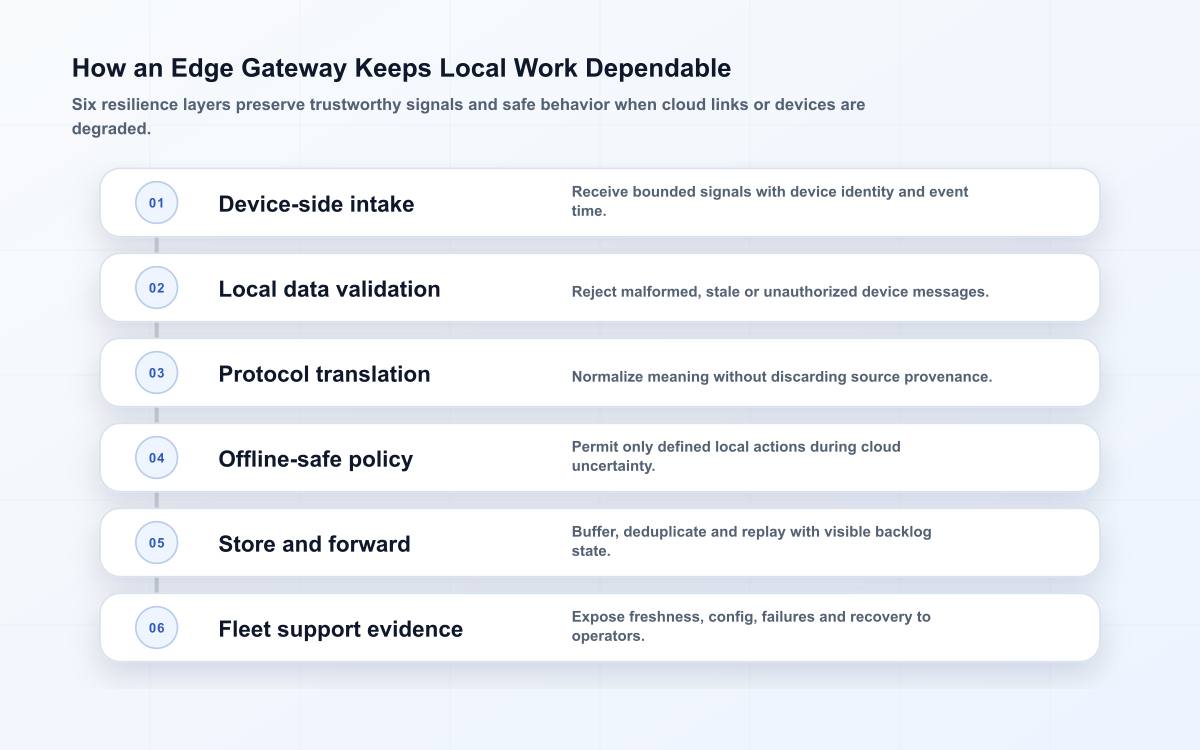Click 'Permit only defined local actions' description
The image size is (1200, 750).
coord(736,456)
